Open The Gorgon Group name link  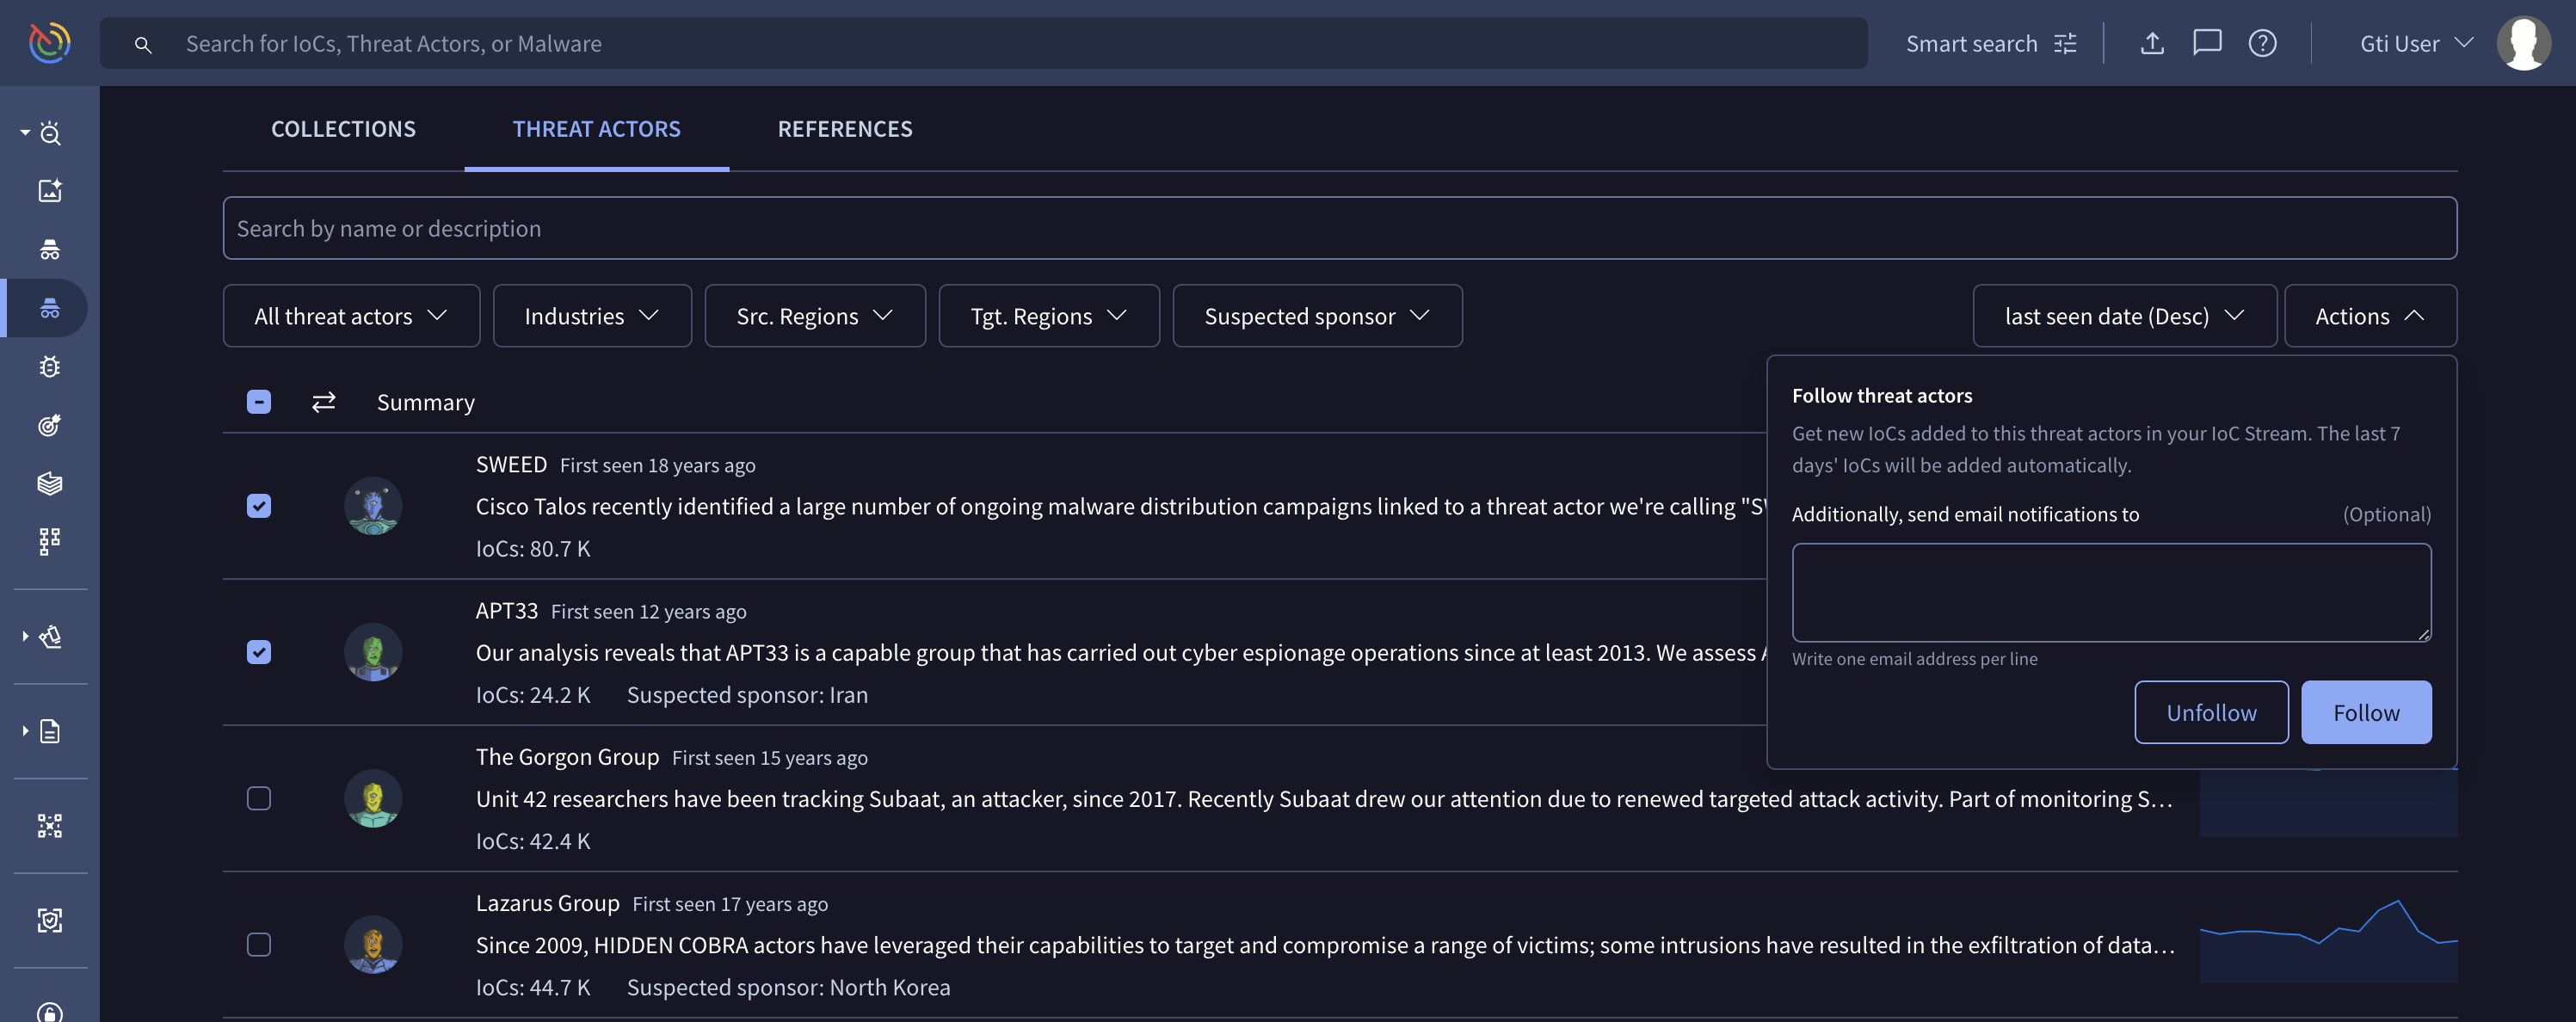tap(567, 756)
